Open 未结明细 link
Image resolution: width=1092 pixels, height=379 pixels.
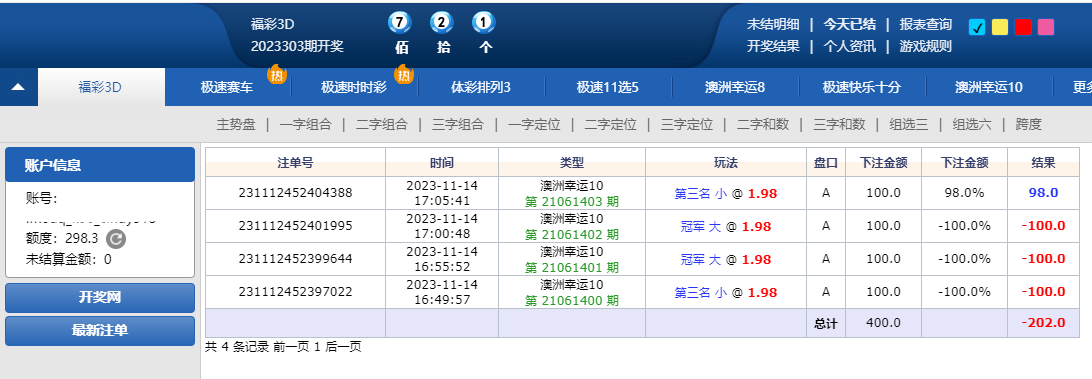click(x=773, y=24)
